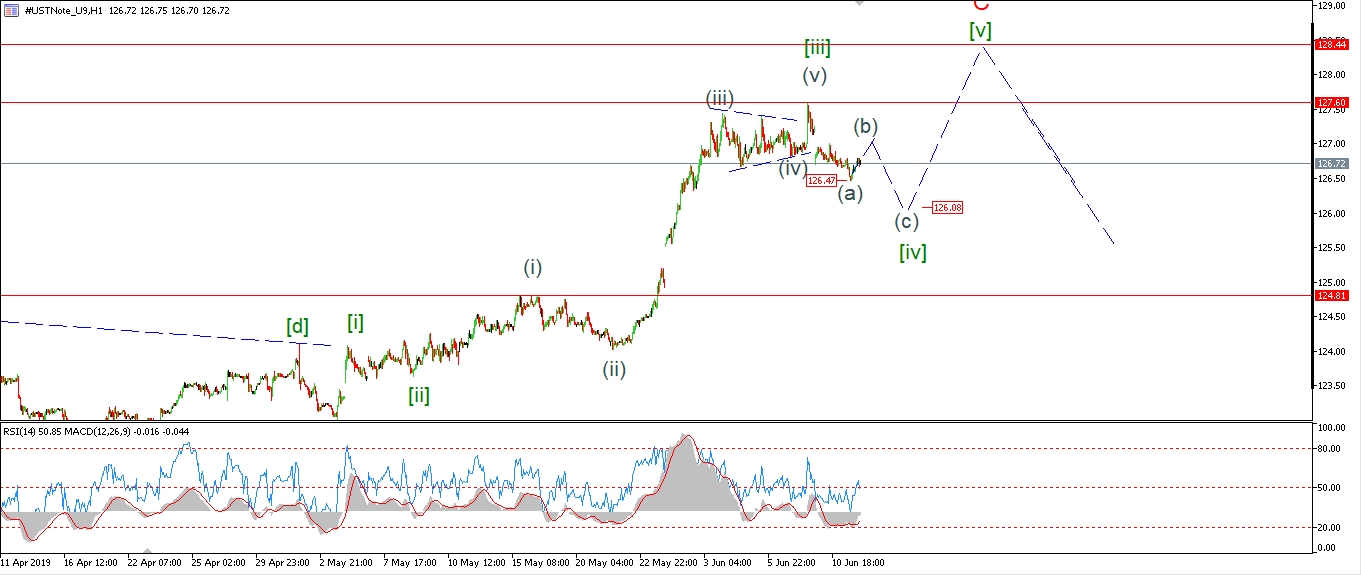The height and width of the screenshot is (575, 1362).
Task: Click the RSI(14) MACD indicator label
Action: (97, 431)
